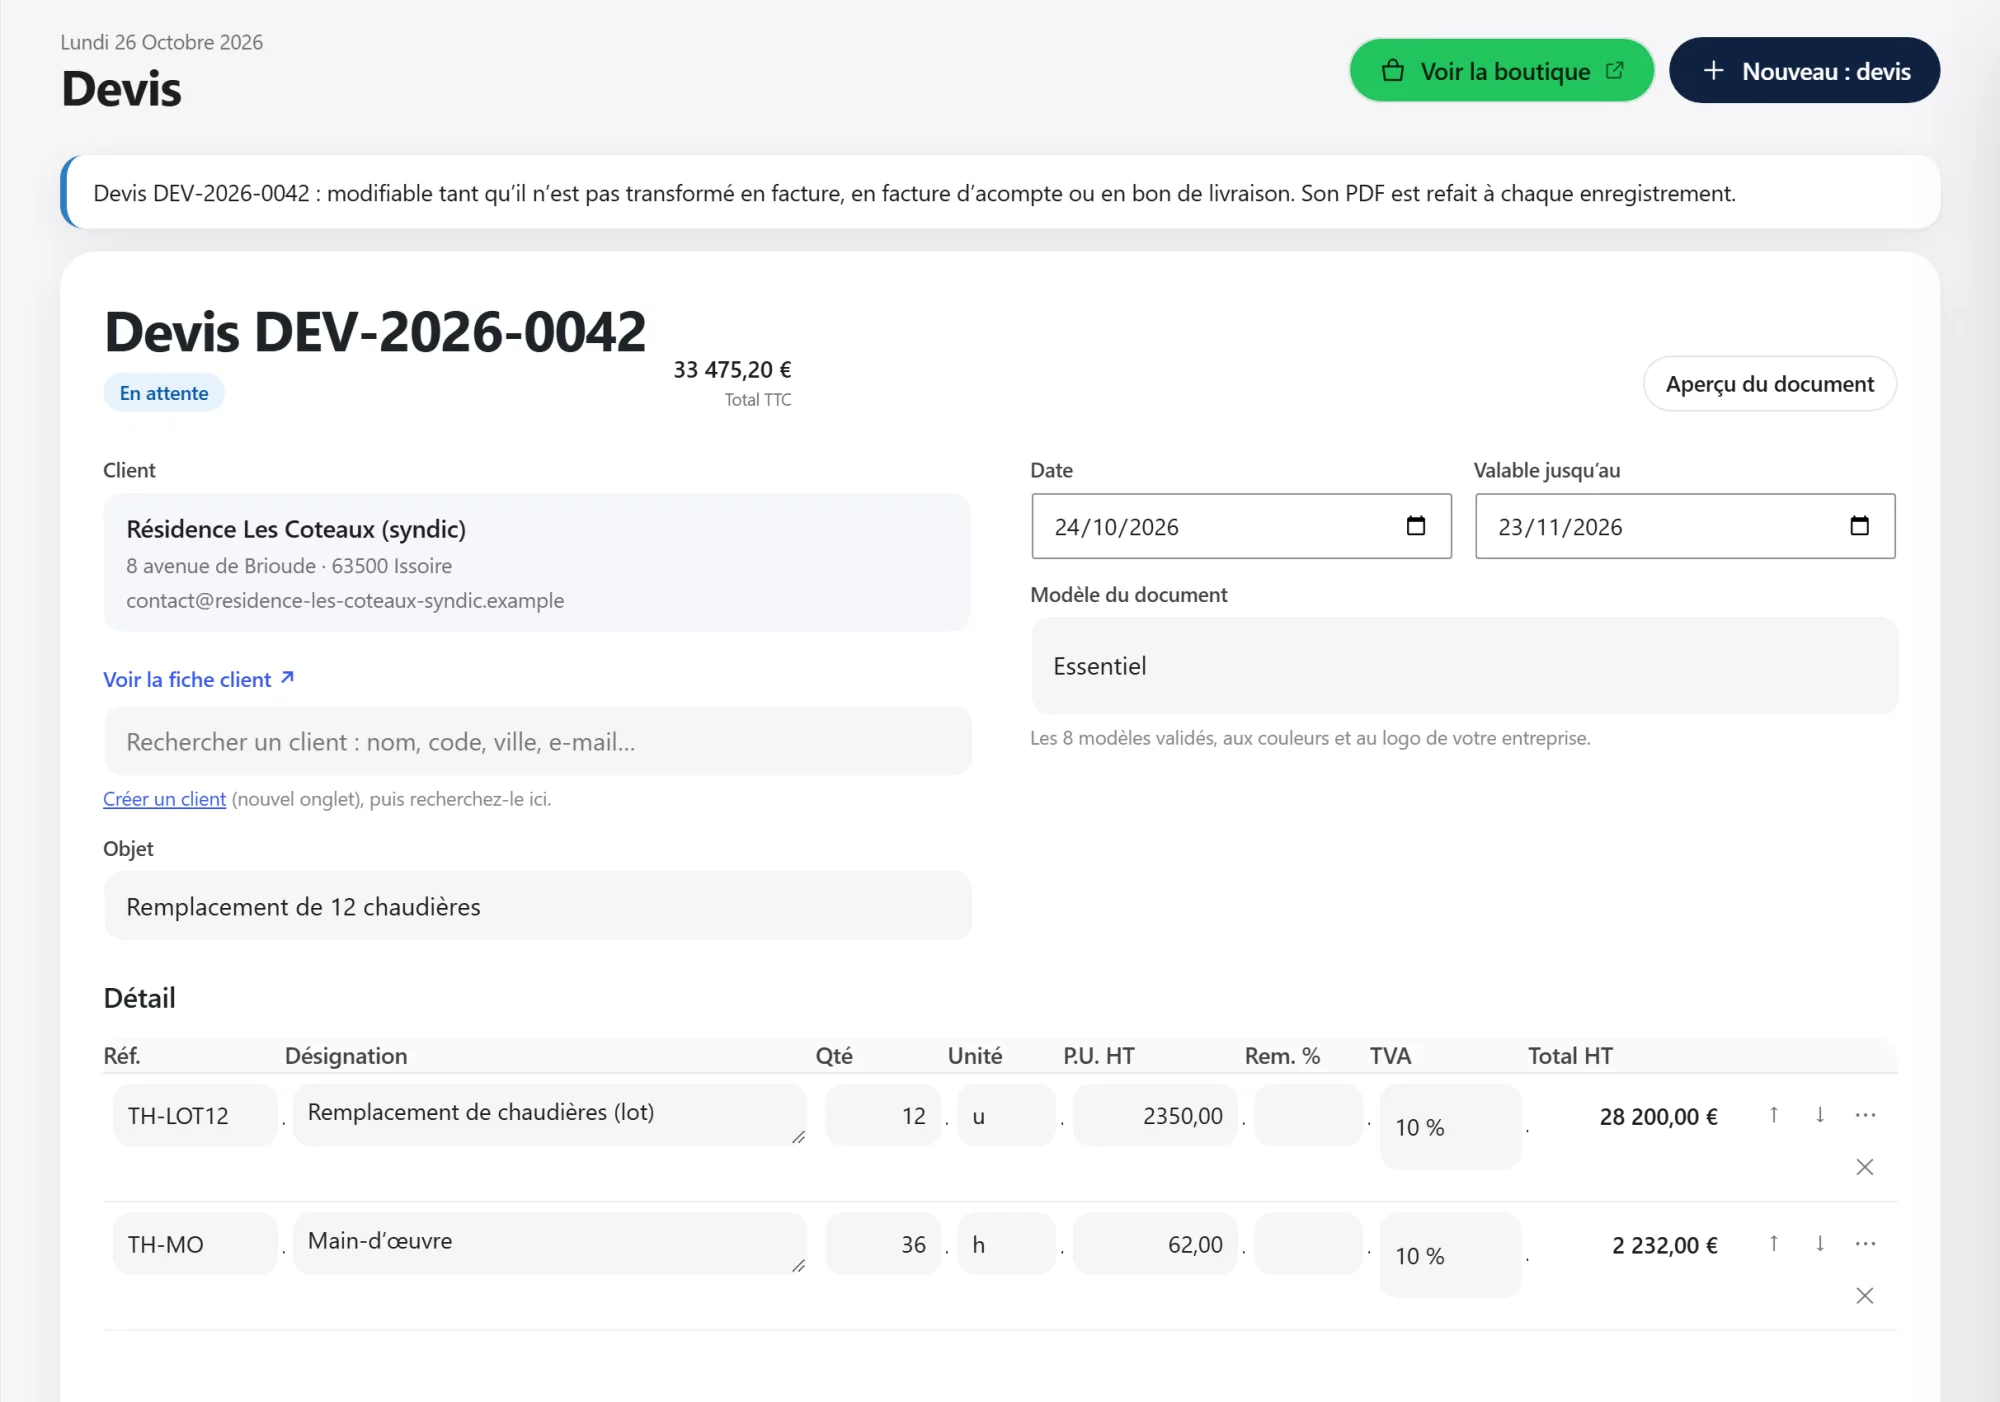Focus the Rechercher un client search field
The height and width of the screenshot is (1402, 2000).
(538, 742)
